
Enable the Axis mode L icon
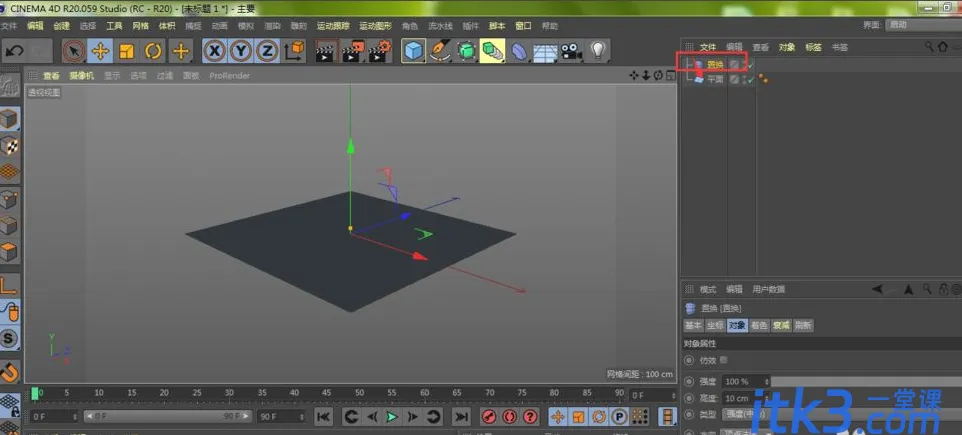click(9, 285)
